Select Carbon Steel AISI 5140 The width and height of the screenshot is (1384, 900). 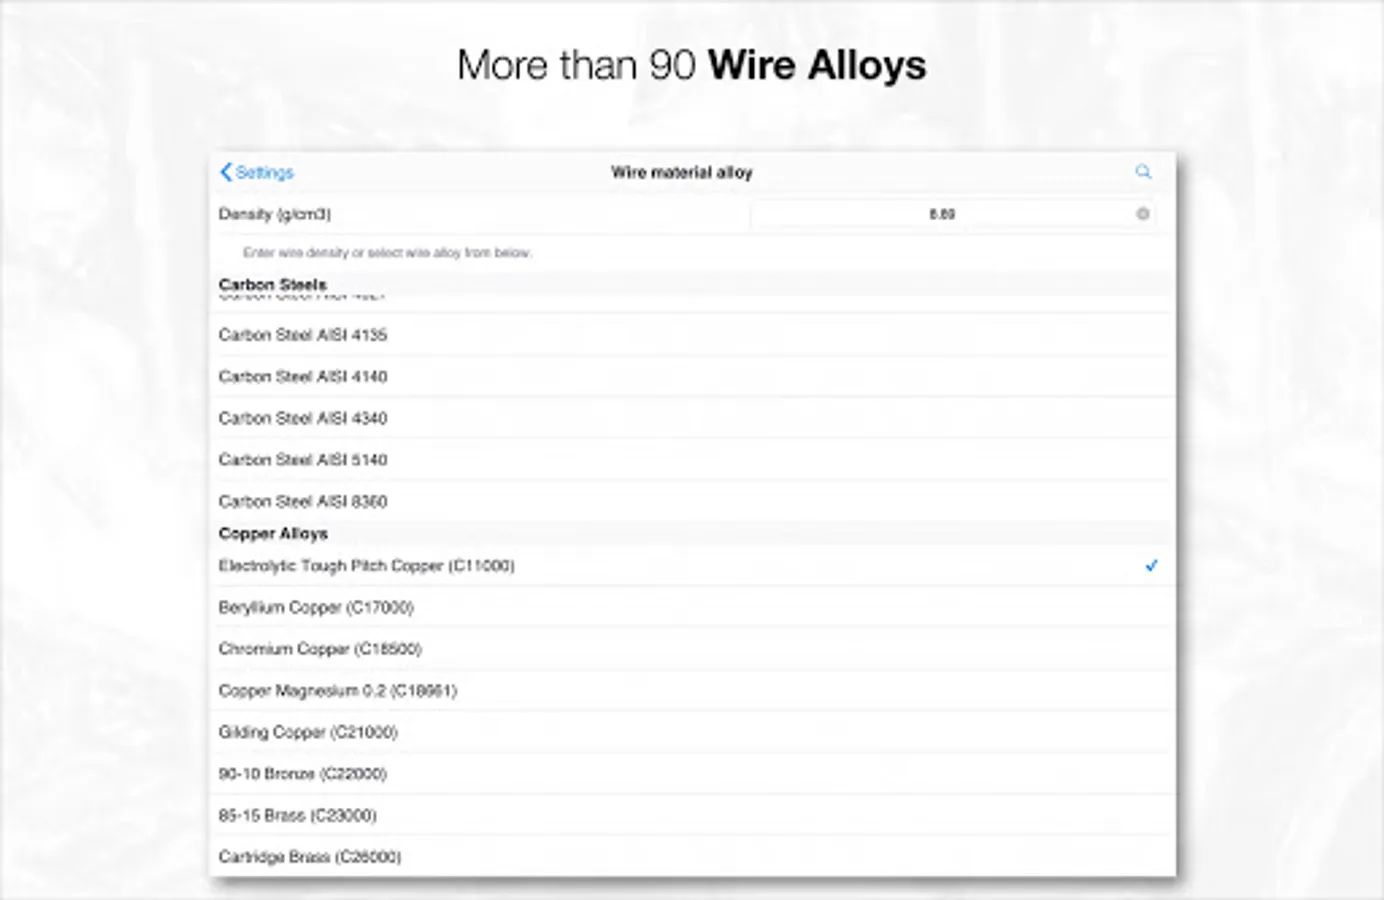click(302, 460)
